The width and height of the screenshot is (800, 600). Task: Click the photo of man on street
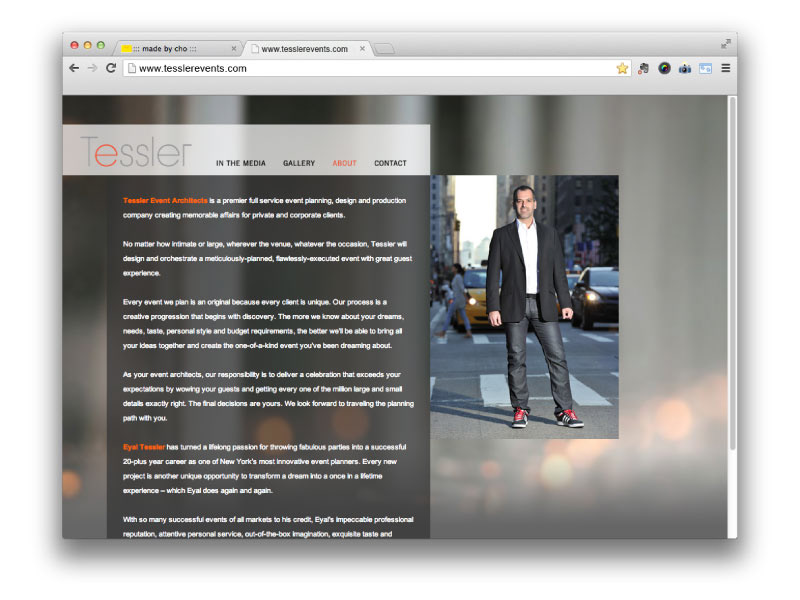coord(524,307)
